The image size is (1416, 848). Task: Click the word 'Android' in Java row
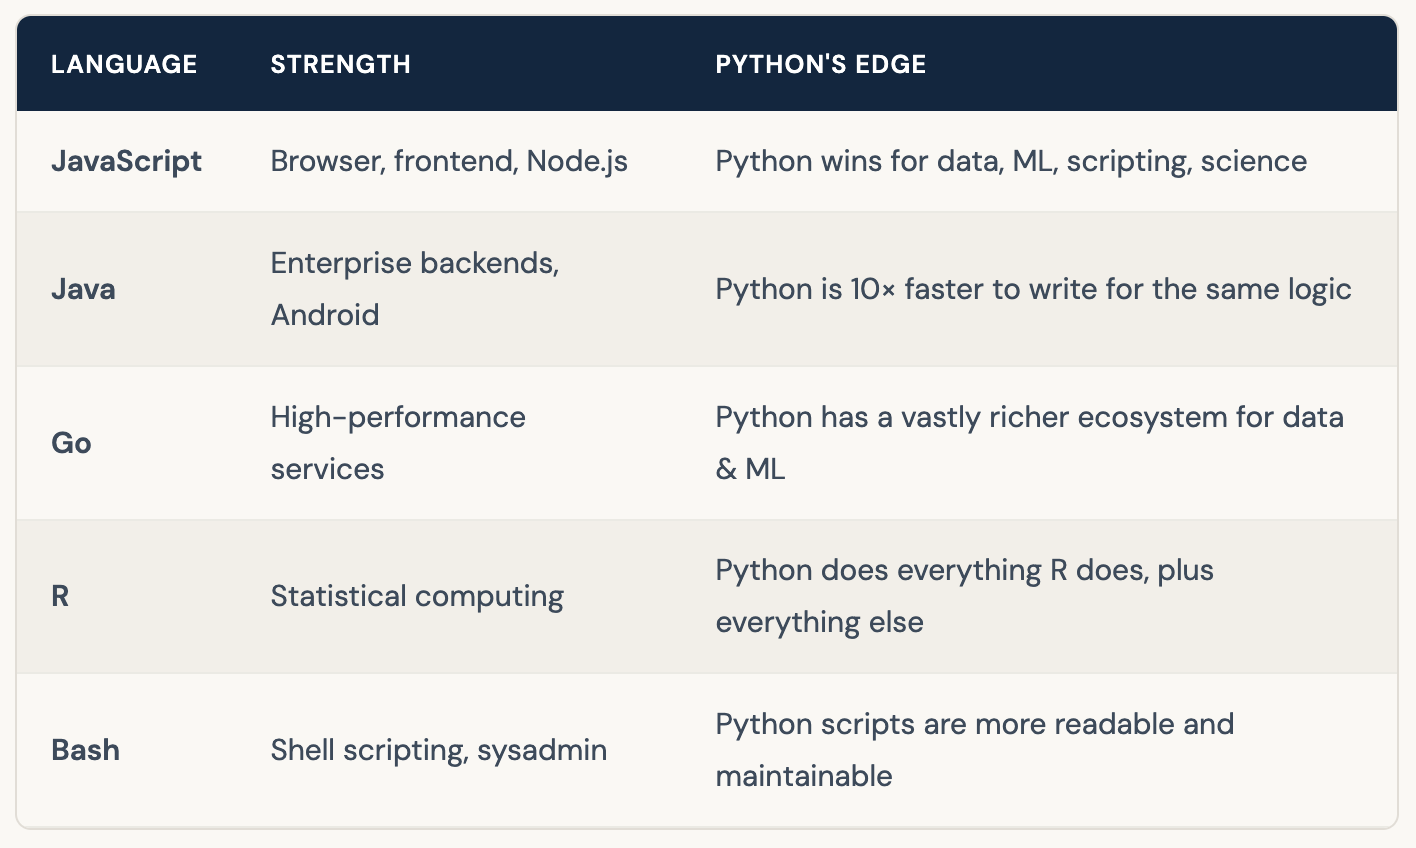coord(325,315)
